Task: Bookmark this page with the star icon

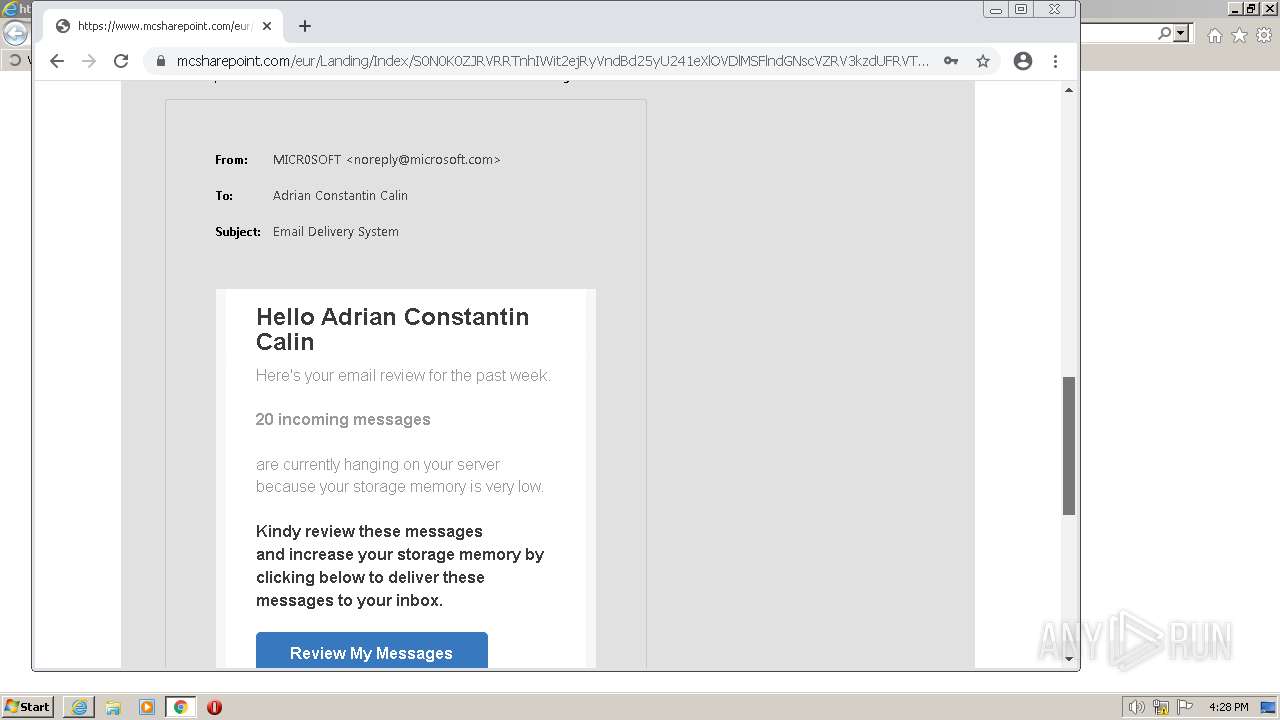Action: (x=983, y=61)
